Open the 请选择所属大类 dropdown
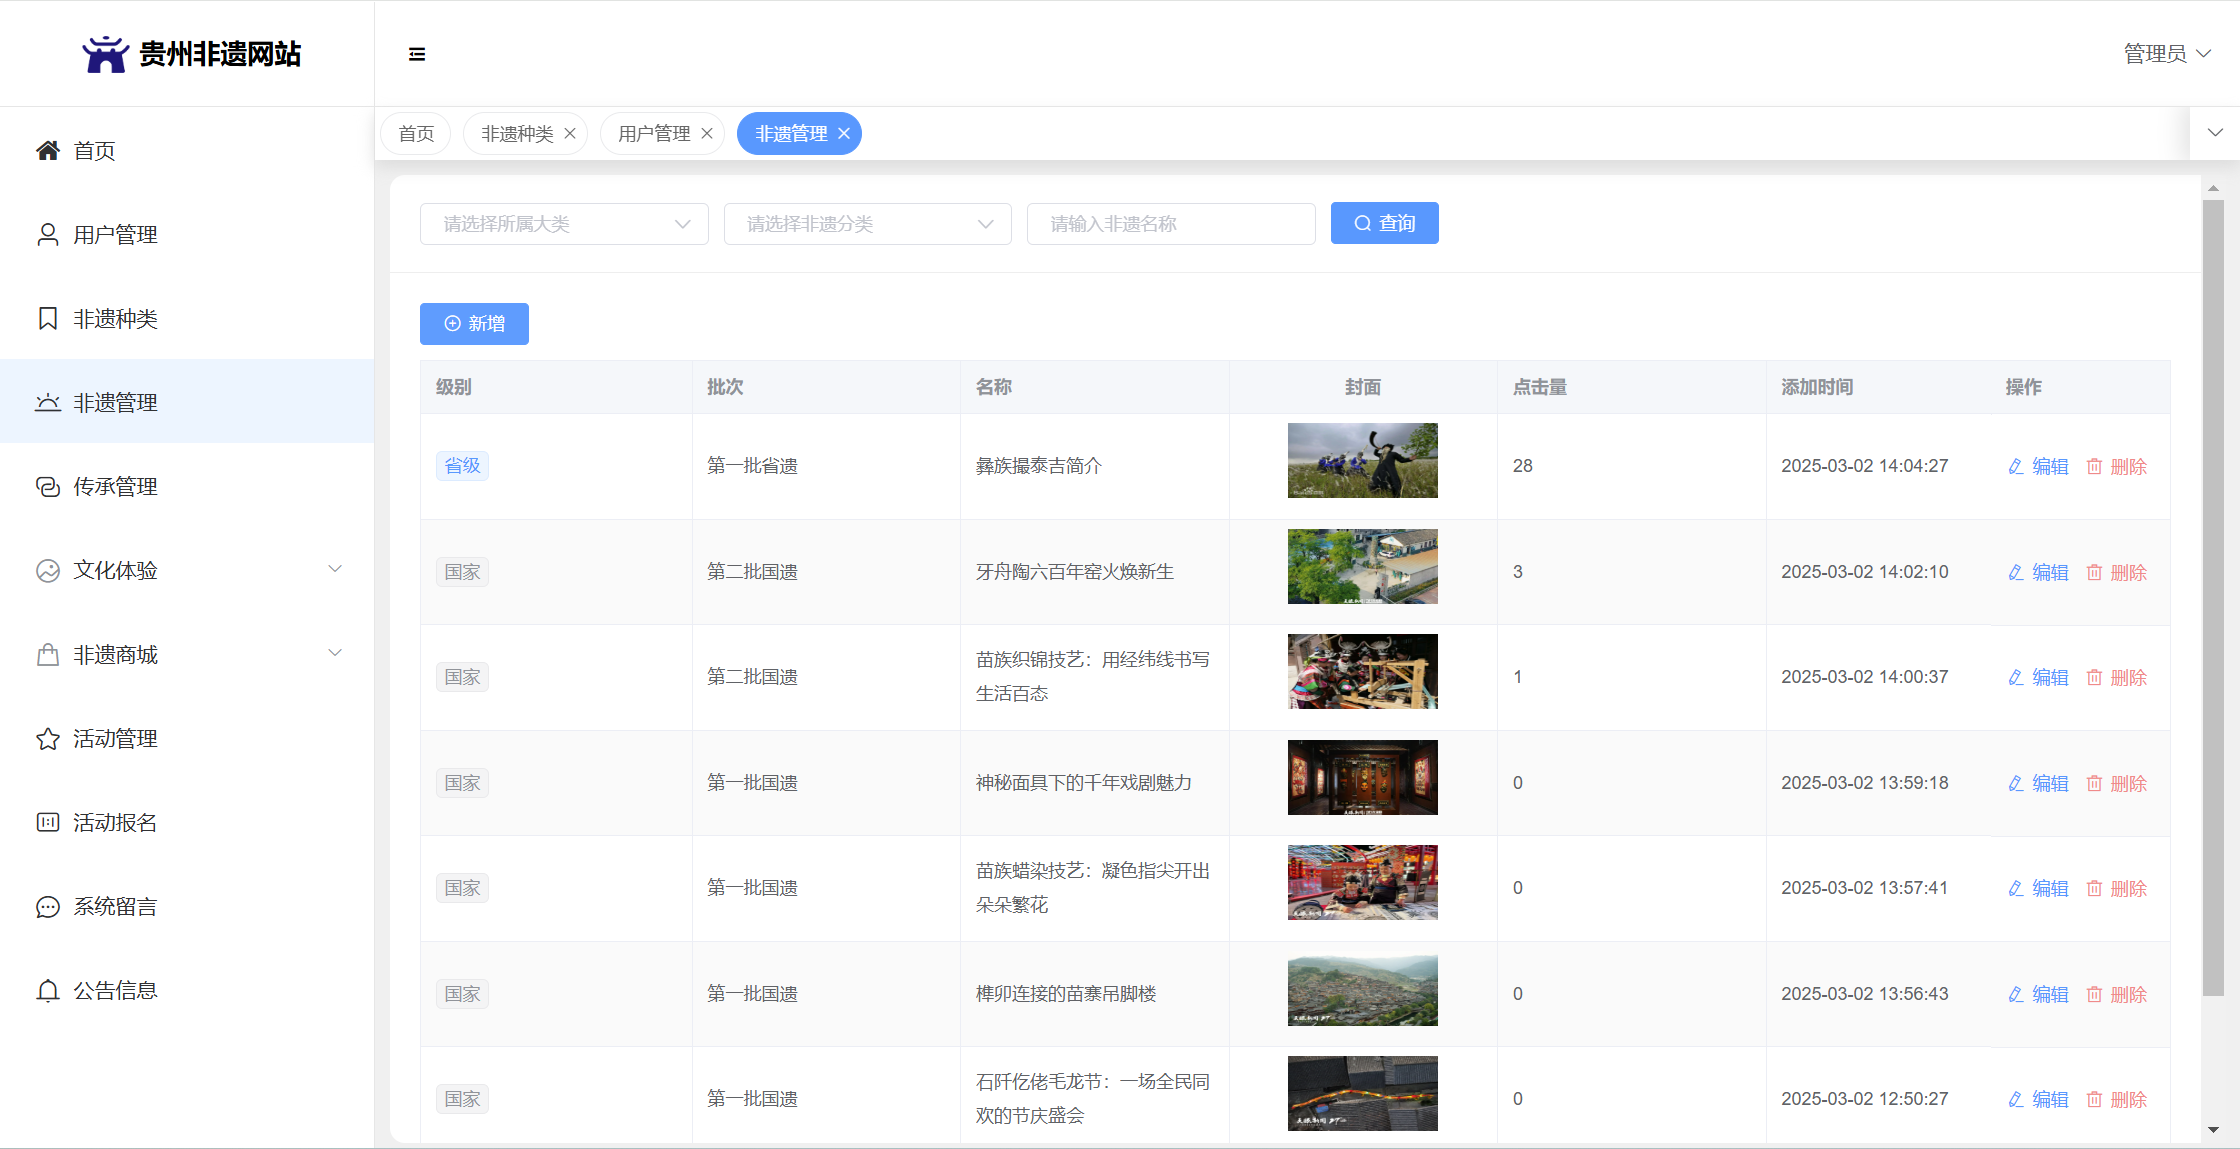This screenshot has height=1149, width=2240. (564, 224)
